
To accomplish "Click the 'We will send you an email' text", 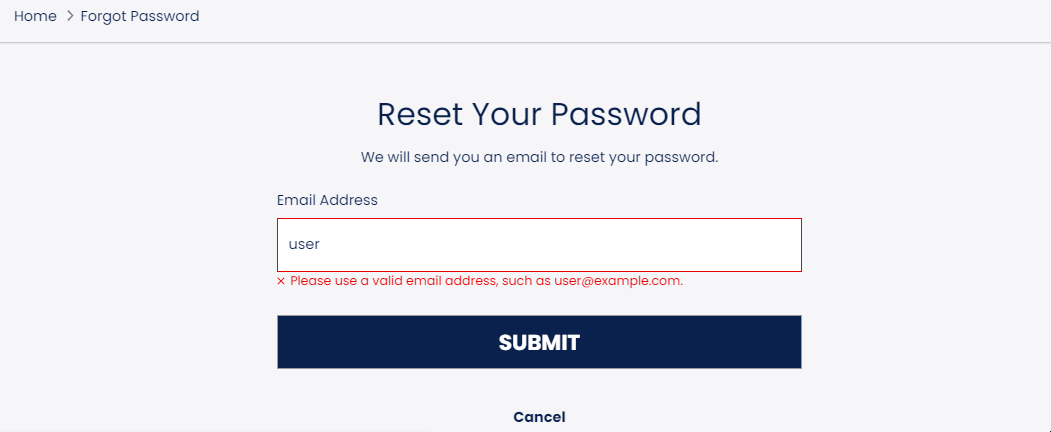I will (x=539, y=158).
